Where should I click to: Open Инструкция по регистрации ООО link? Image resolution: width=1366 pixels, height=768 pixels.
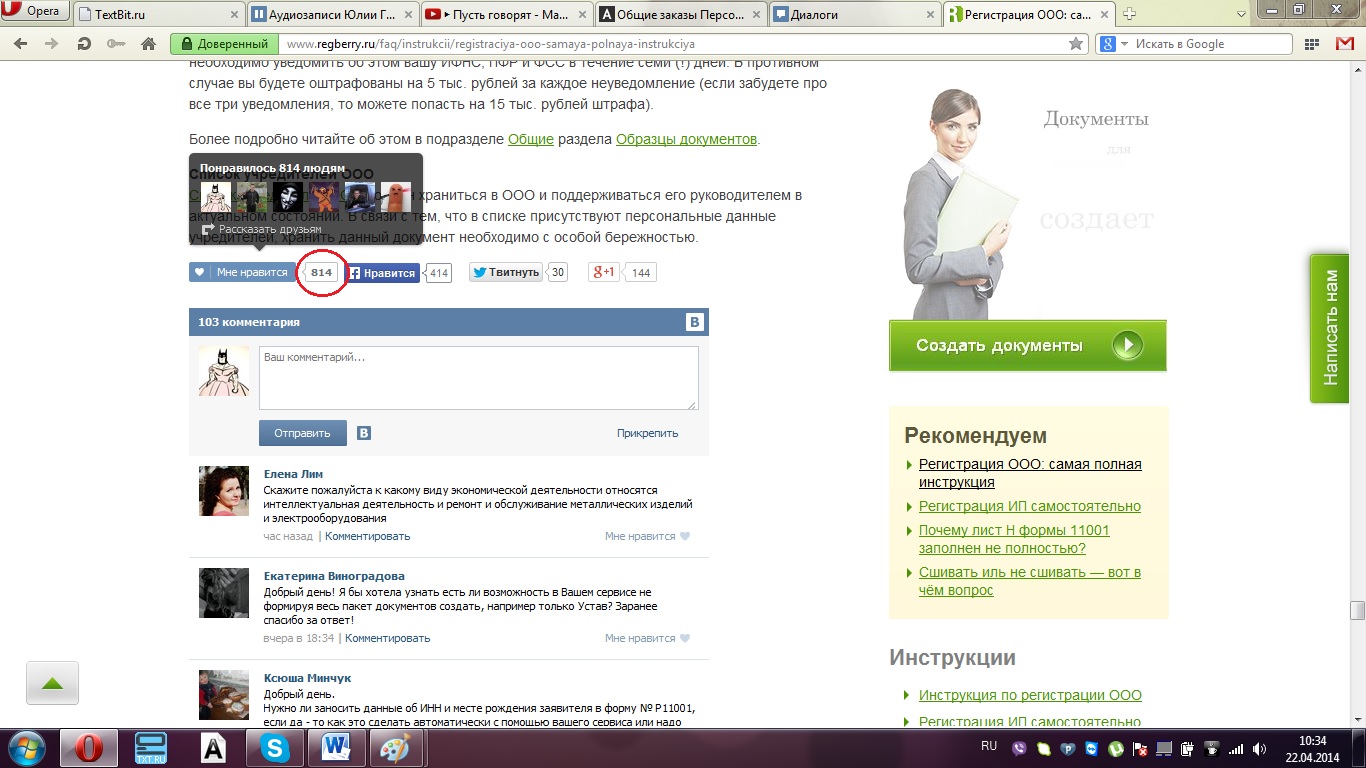click(x=1030, y=695)
